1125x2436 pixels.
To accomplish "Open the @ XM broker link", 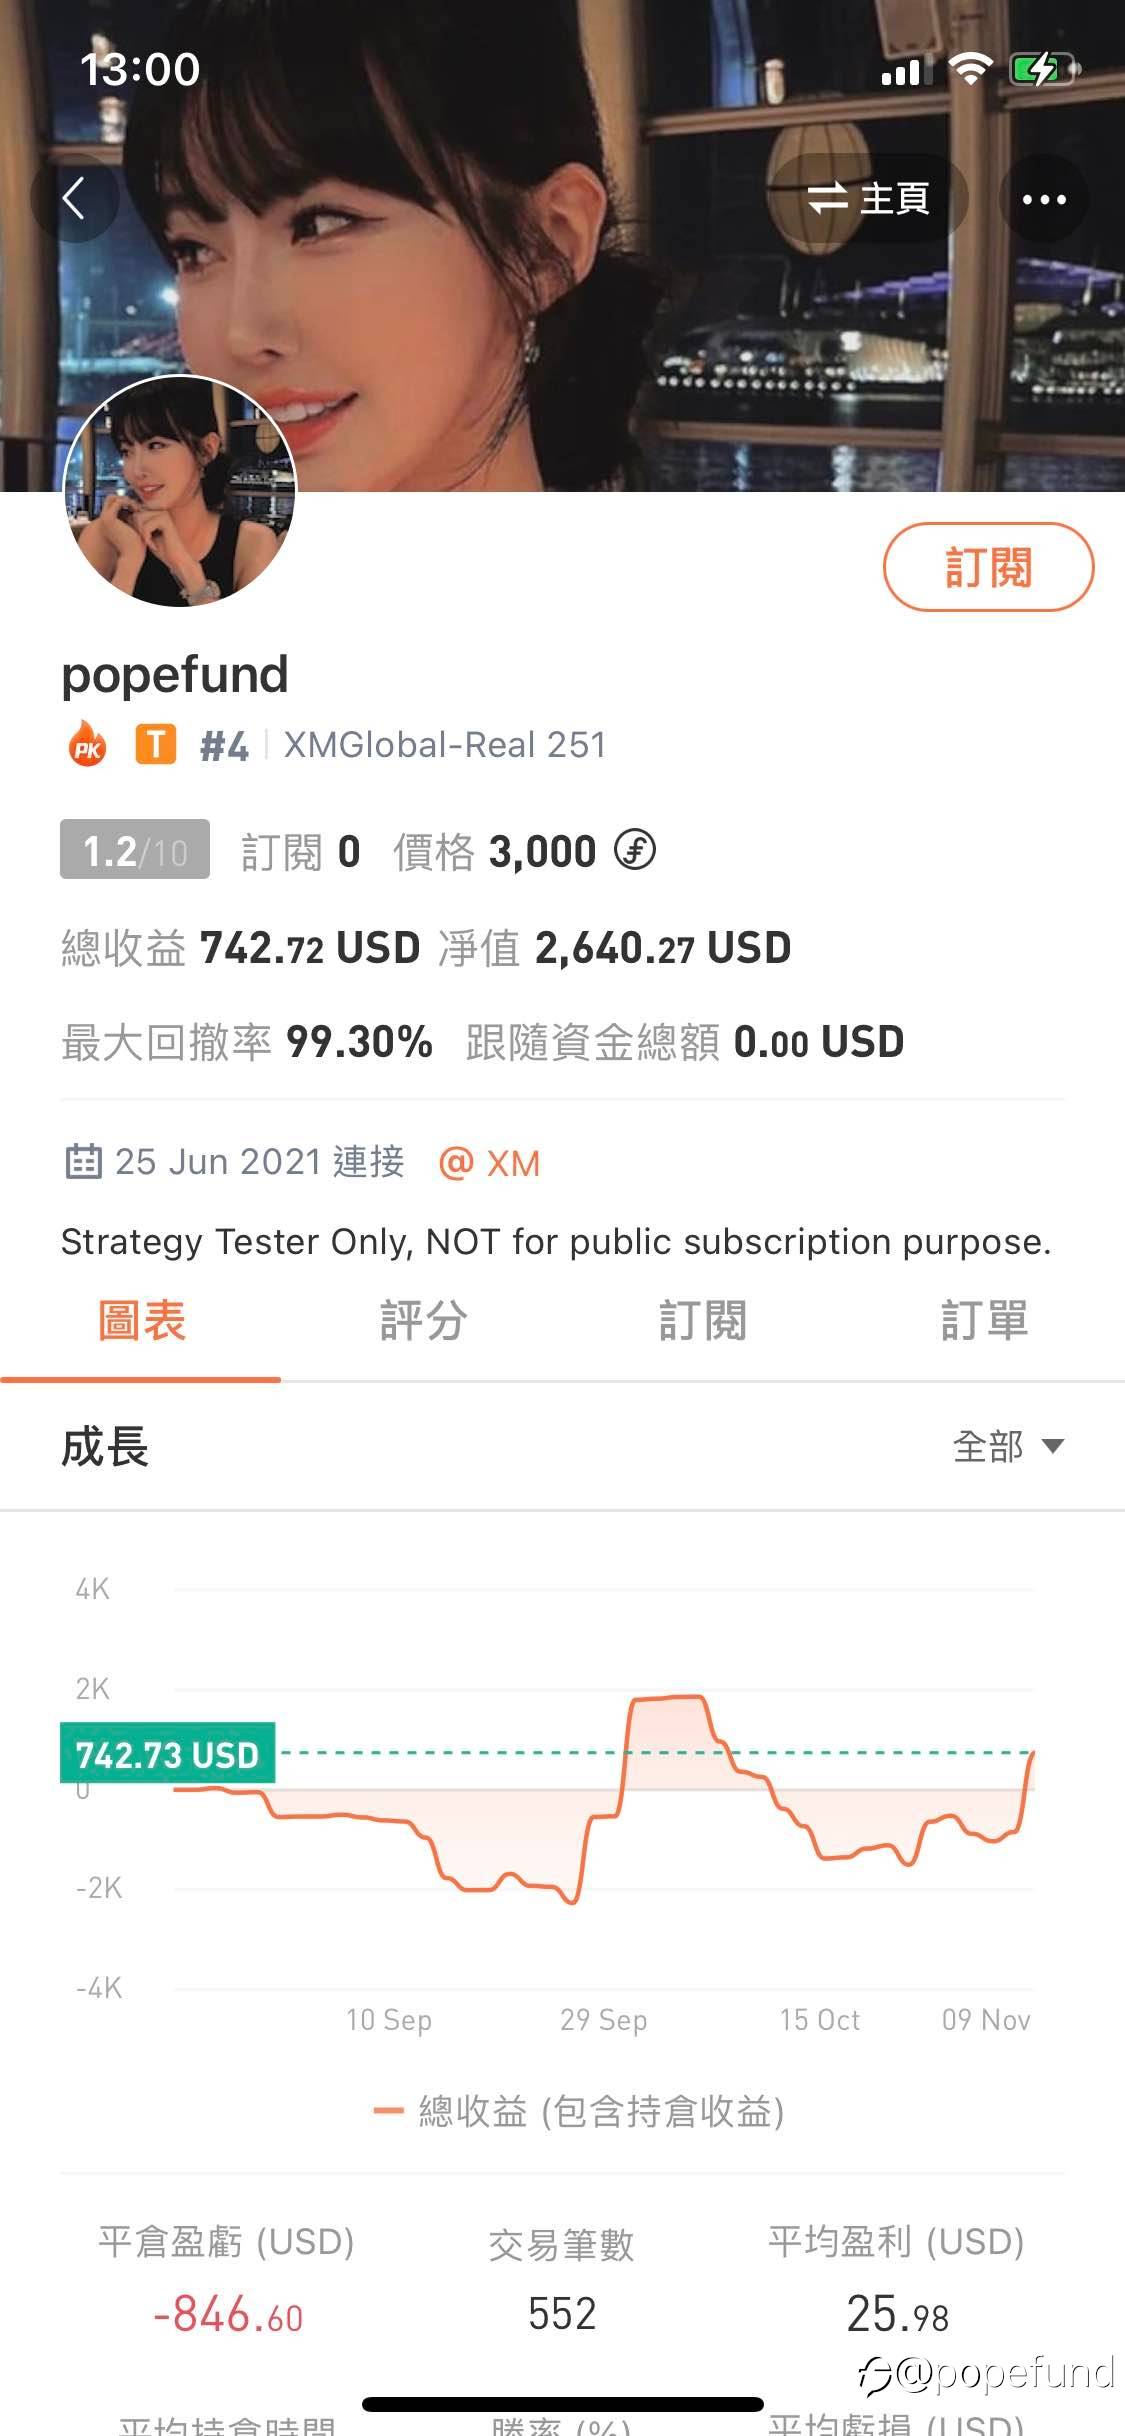I will coord(490,1163).
